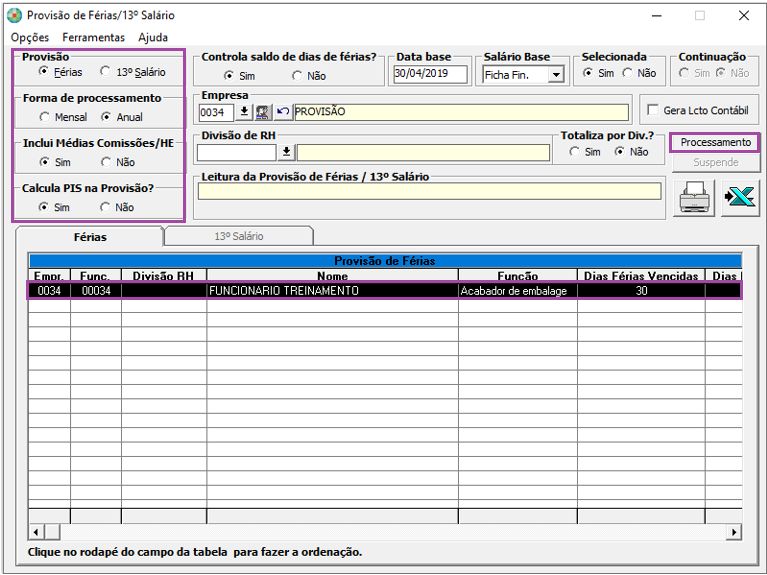Click the Empresa undo arrow icon
This screenshot has width=767, height=575.
283,112
